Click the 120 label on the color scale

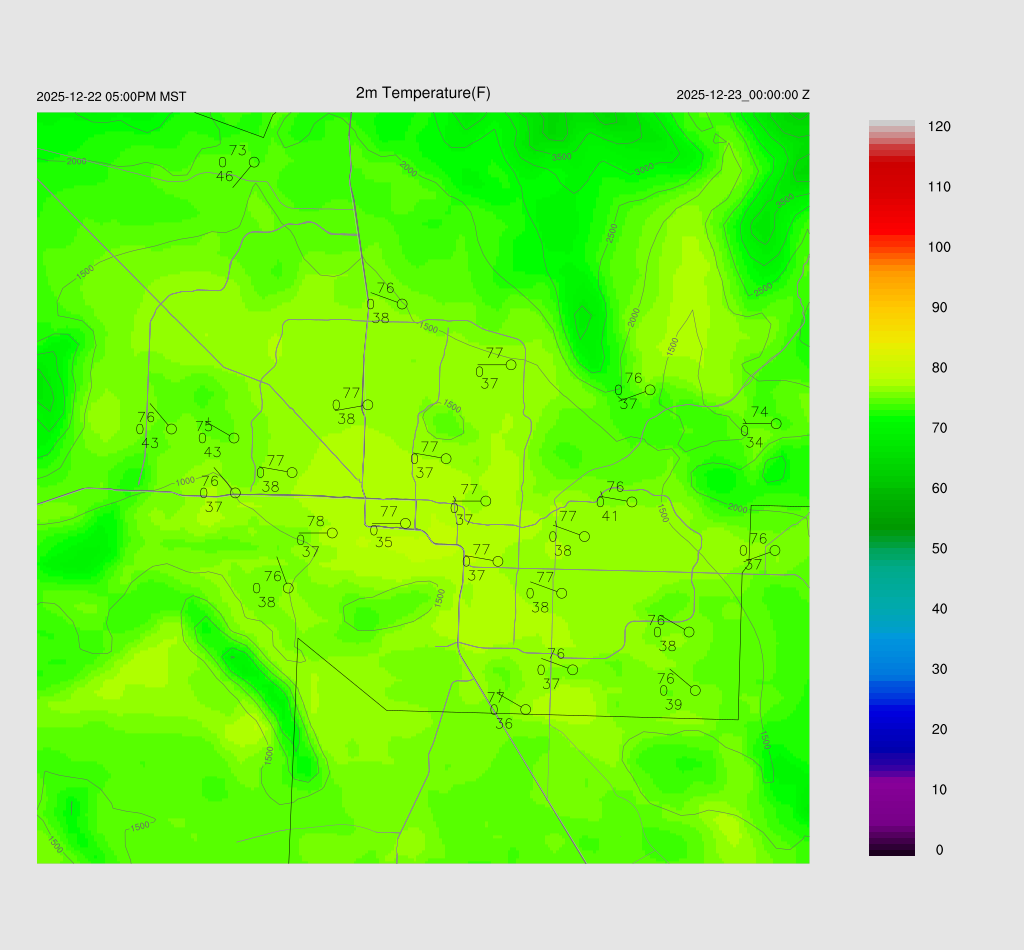[x=939, y=127]
